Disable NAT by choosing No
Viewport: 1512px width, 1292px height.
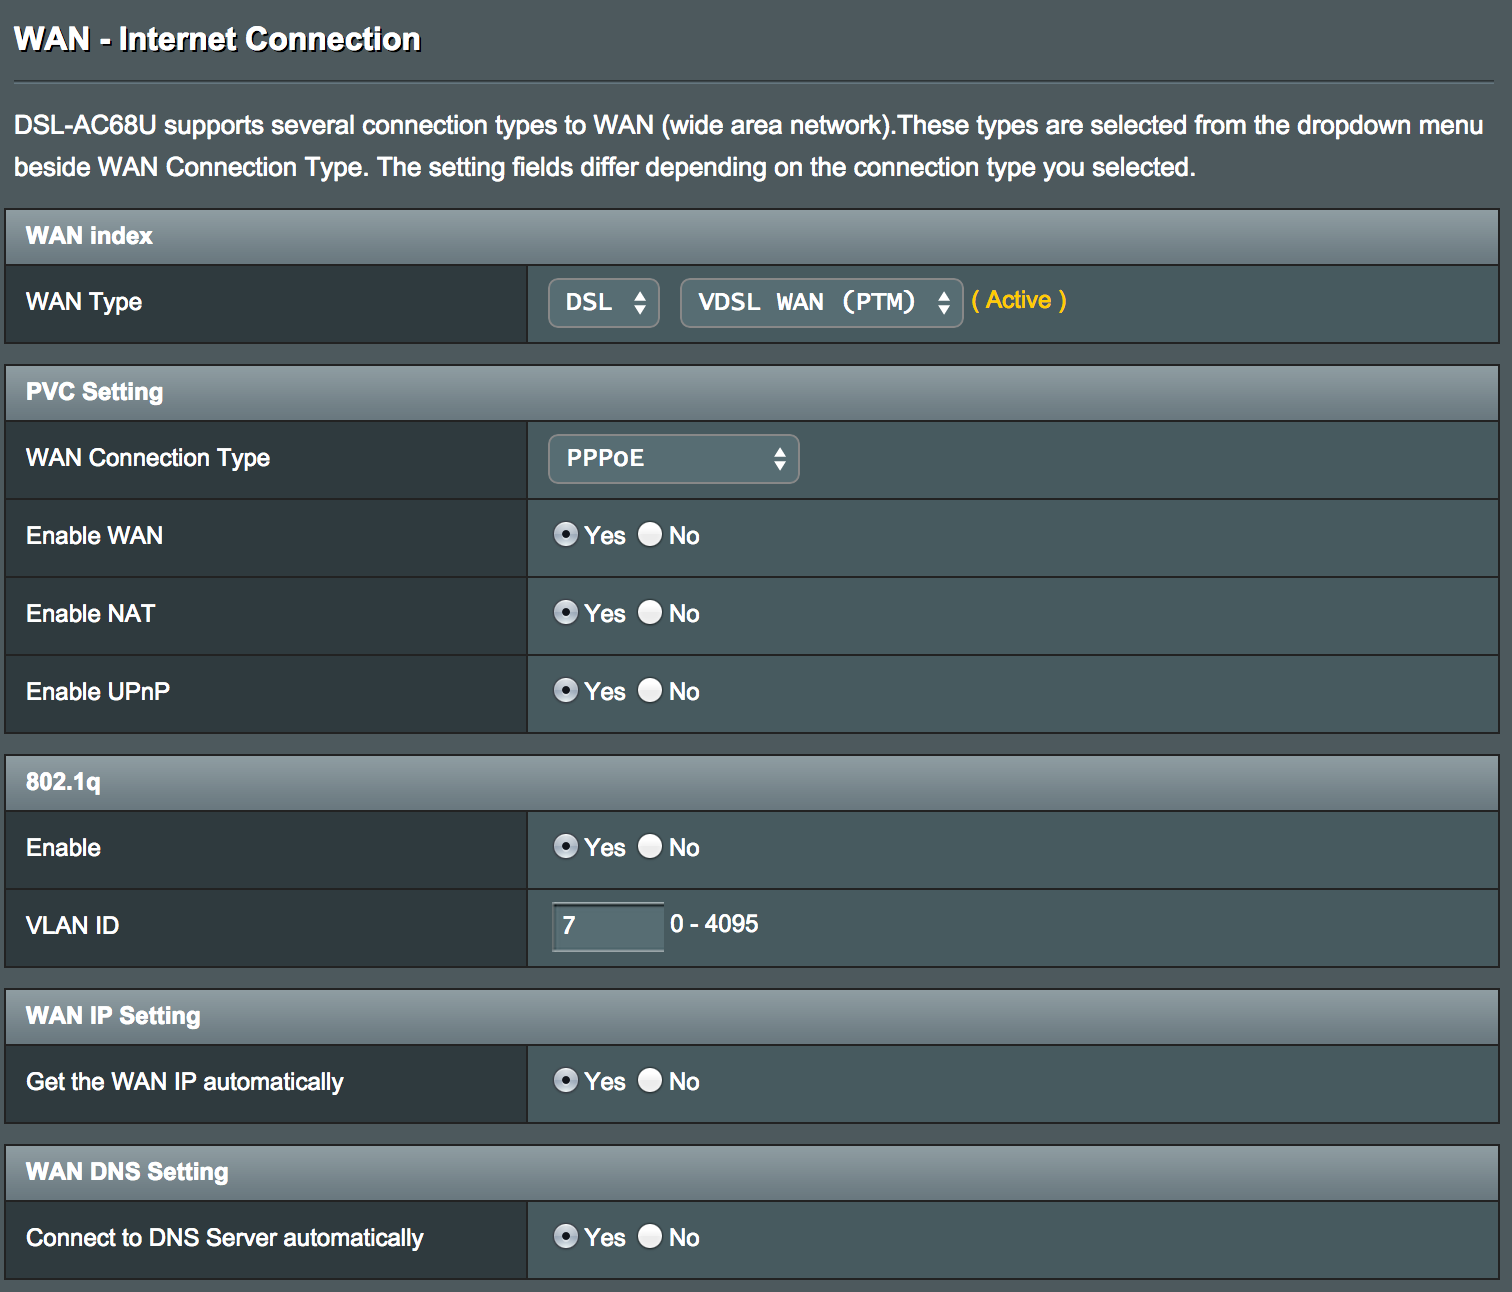[650, 613]
